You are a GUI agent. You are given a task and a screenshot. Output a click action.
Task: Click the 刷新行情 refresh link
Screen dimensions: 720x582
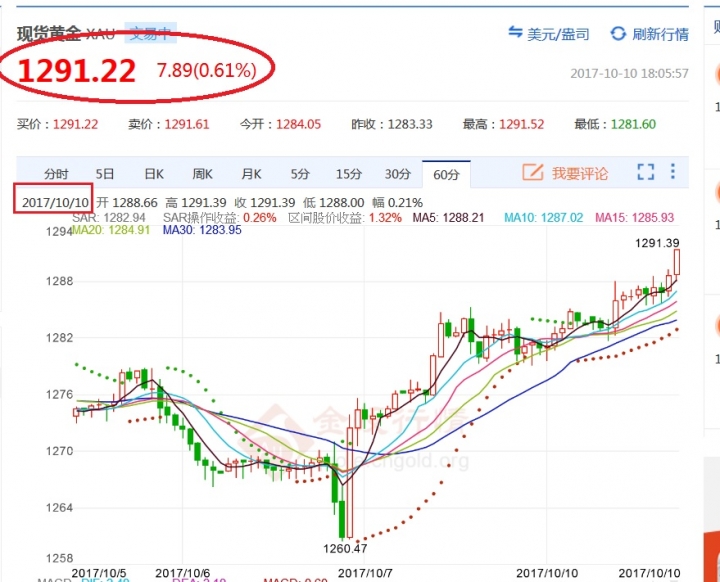660,34
